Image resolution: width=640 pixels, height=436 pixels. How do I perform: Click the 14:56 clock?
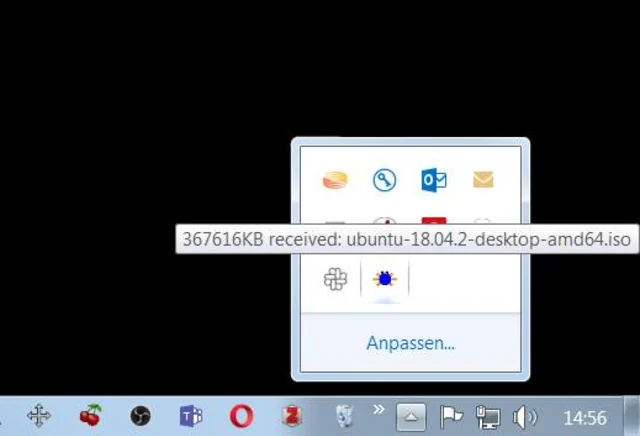click(585, 418)
